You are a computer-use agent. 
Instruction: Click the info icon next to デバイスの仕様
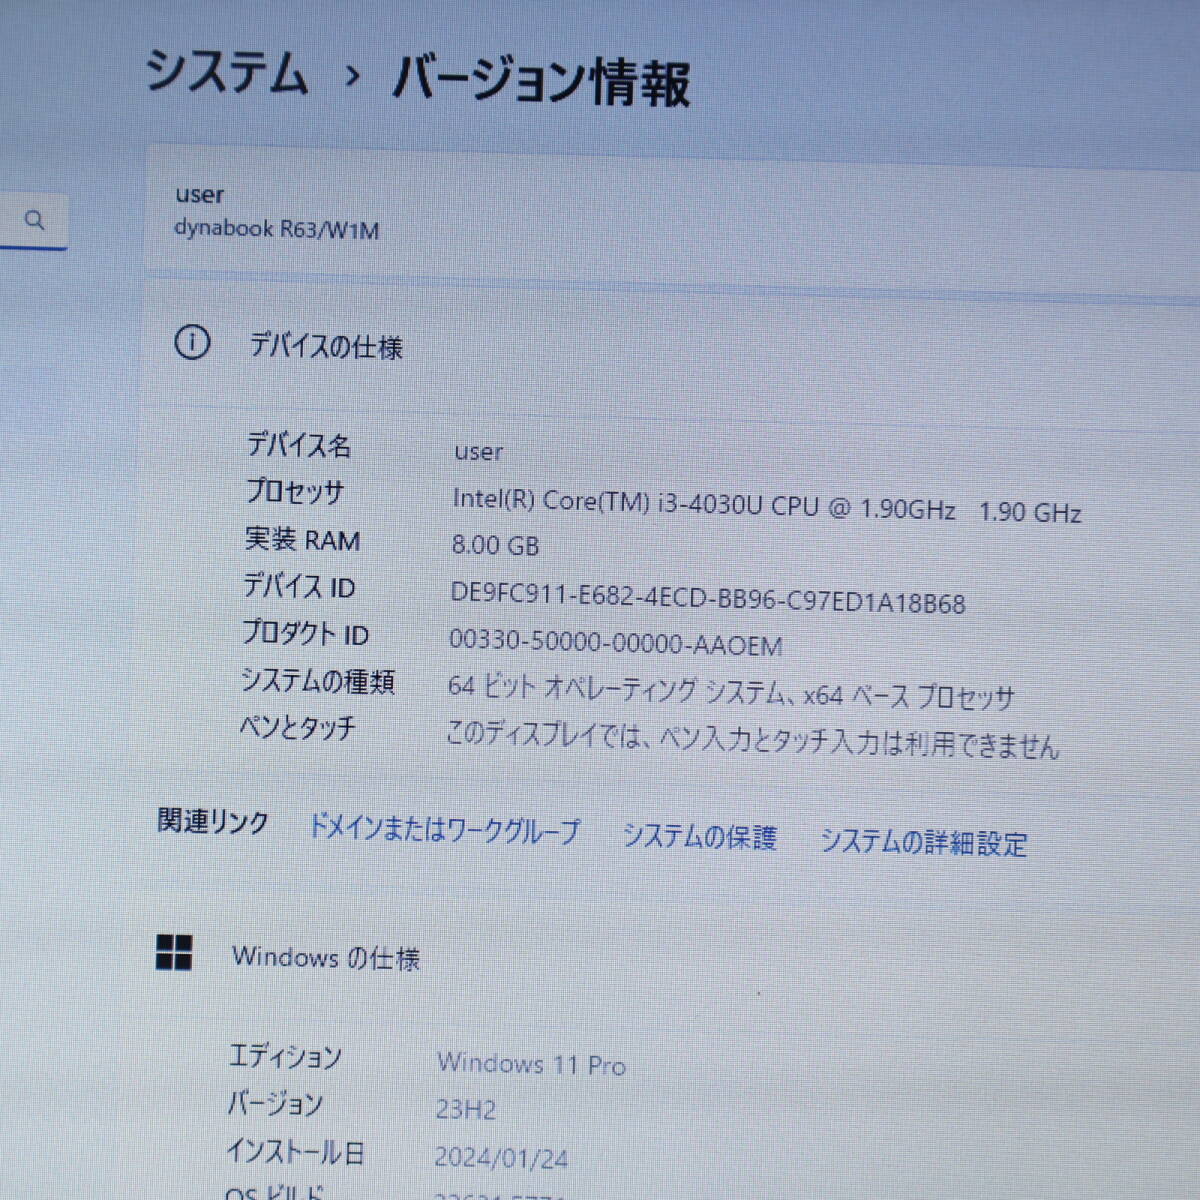tap(192, 343)
